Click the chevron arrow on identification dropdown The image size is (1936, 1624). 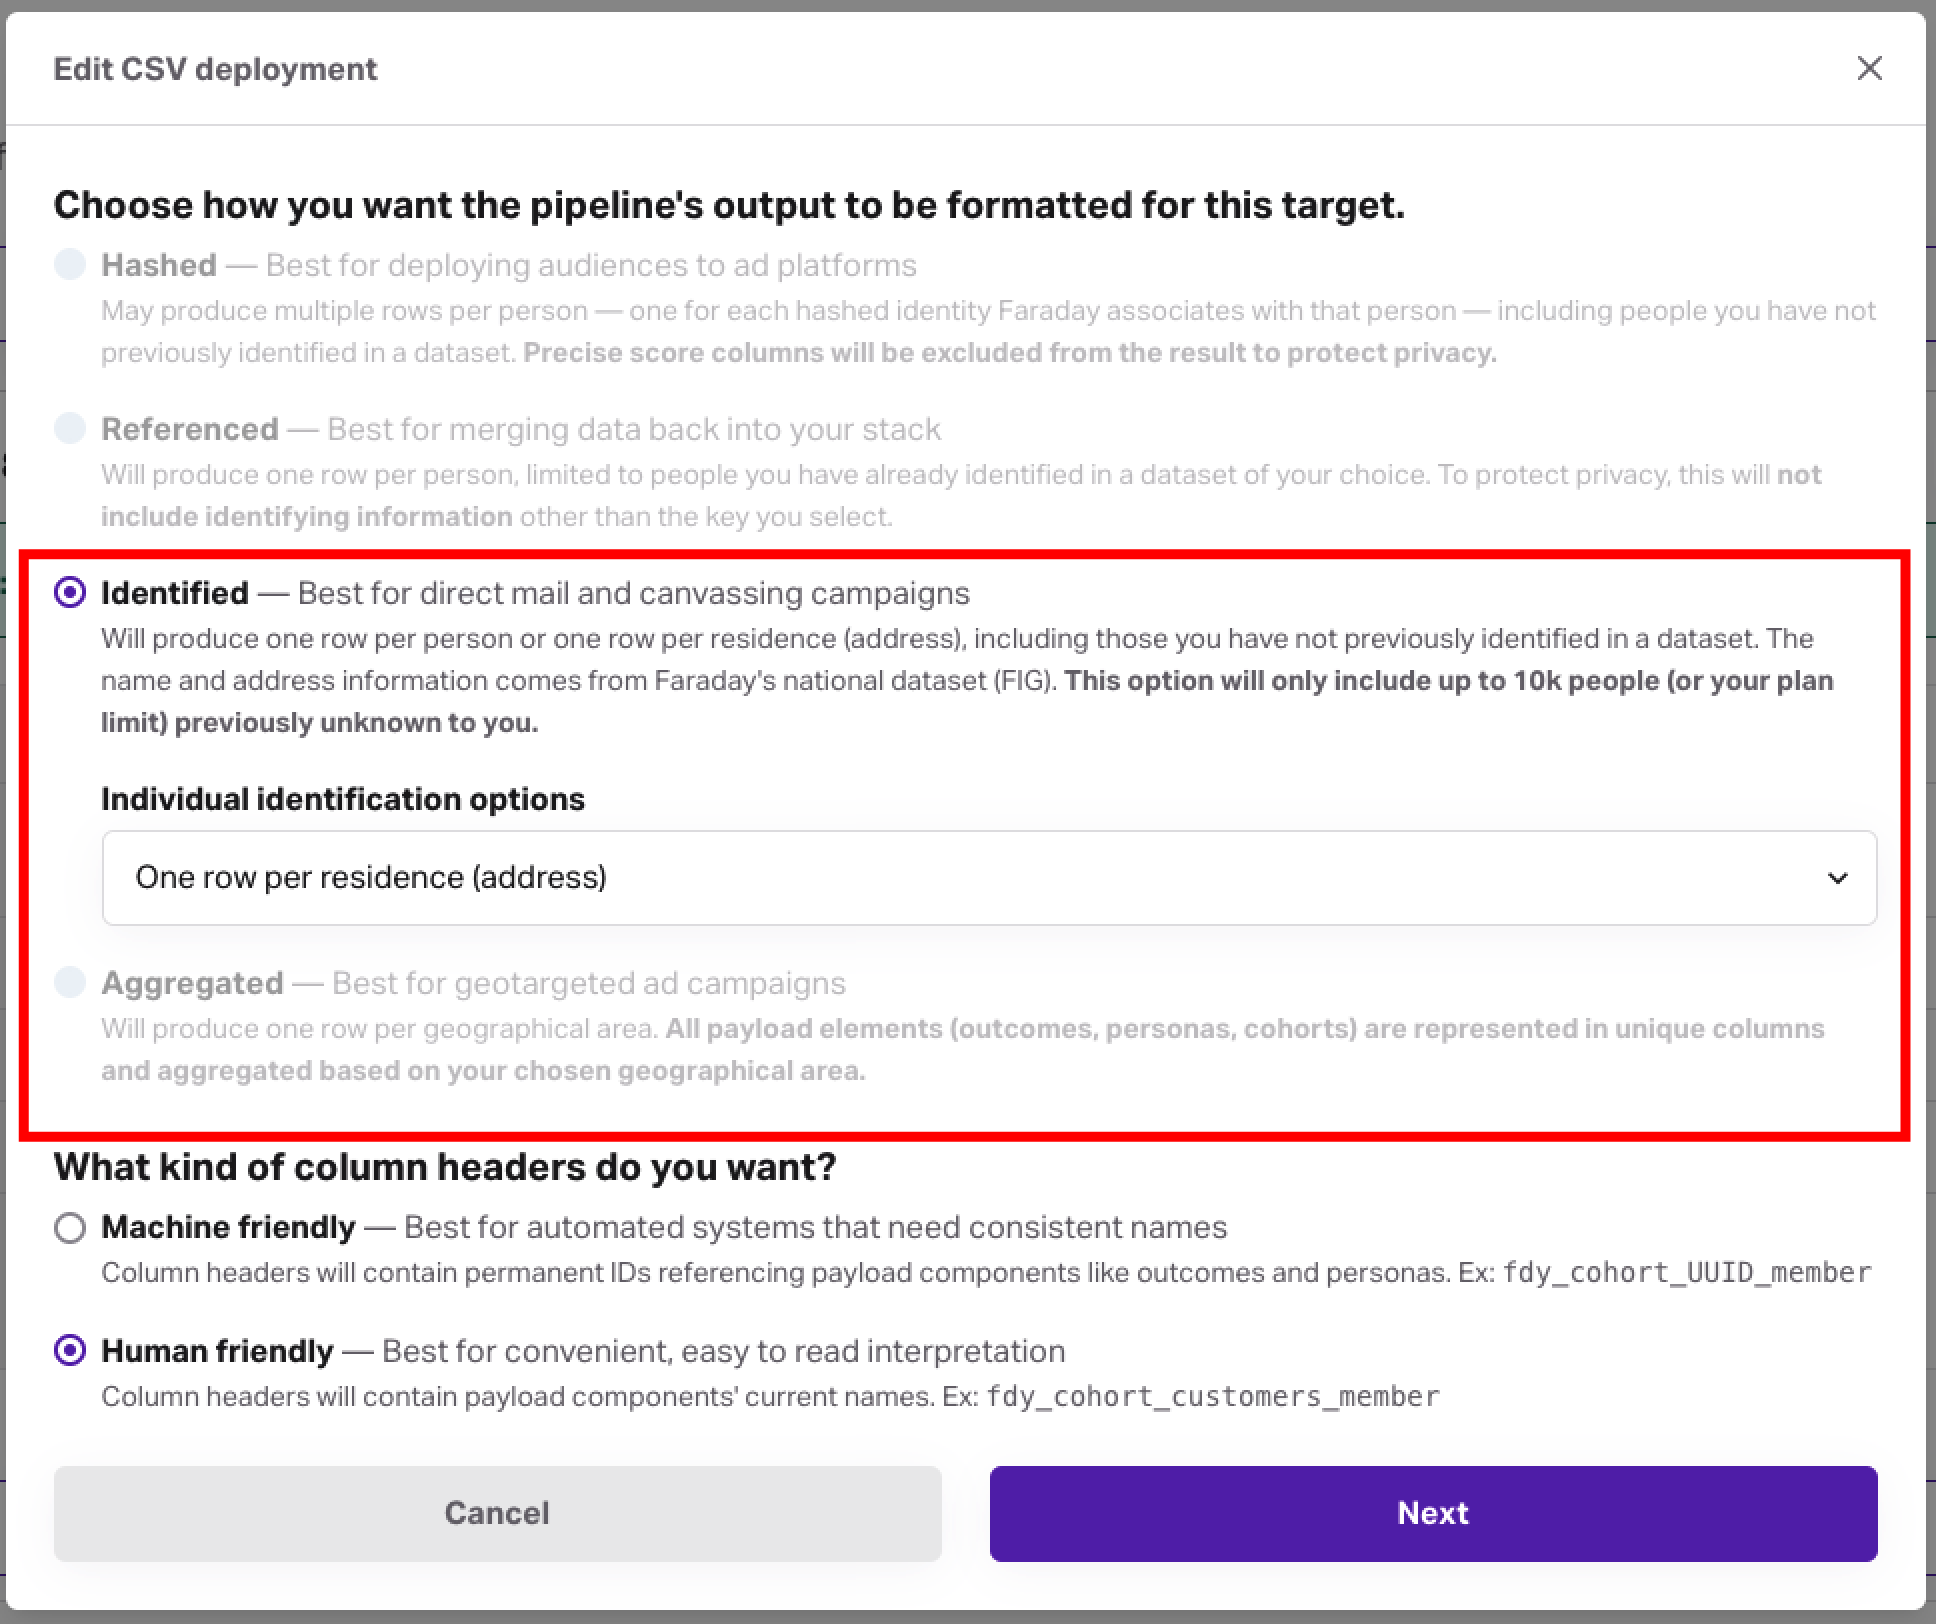click(x=1837, y=878)
